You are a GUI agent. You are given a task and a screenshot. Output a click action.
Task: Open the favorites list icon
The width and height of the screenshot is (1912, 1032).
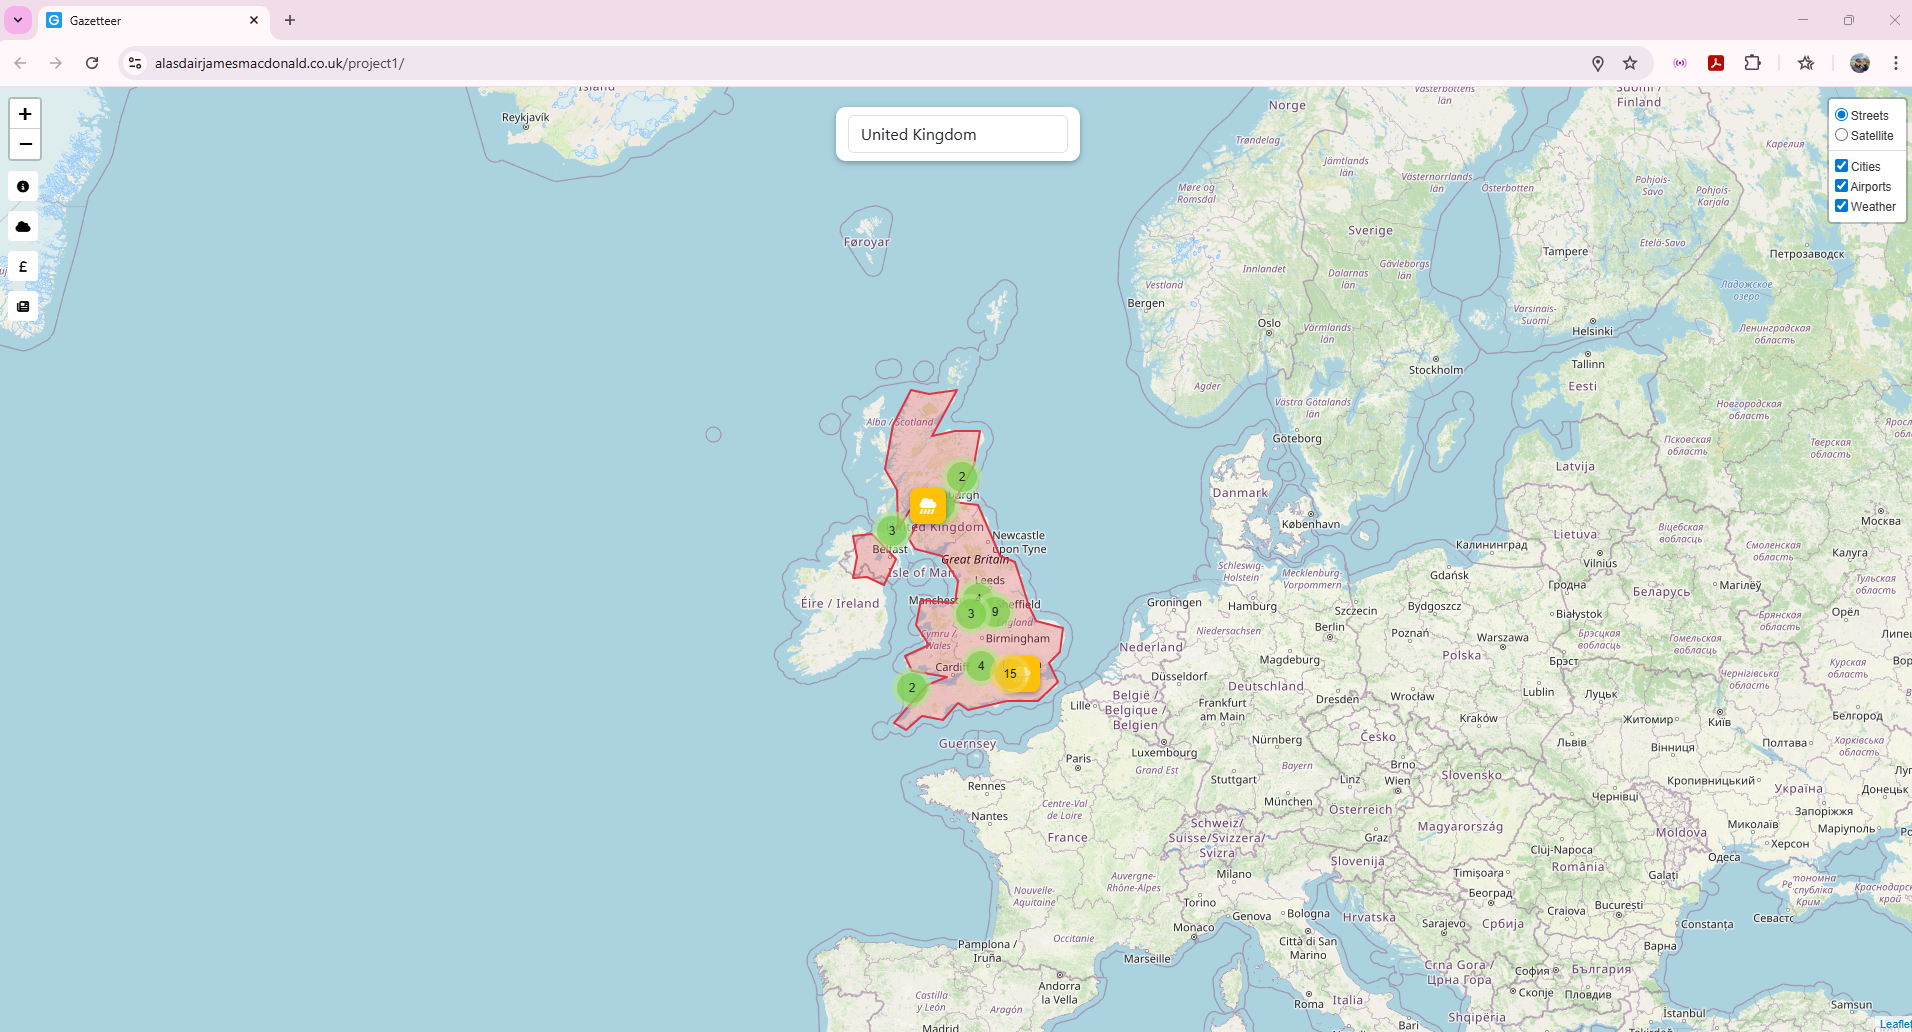click(1806, 63)
